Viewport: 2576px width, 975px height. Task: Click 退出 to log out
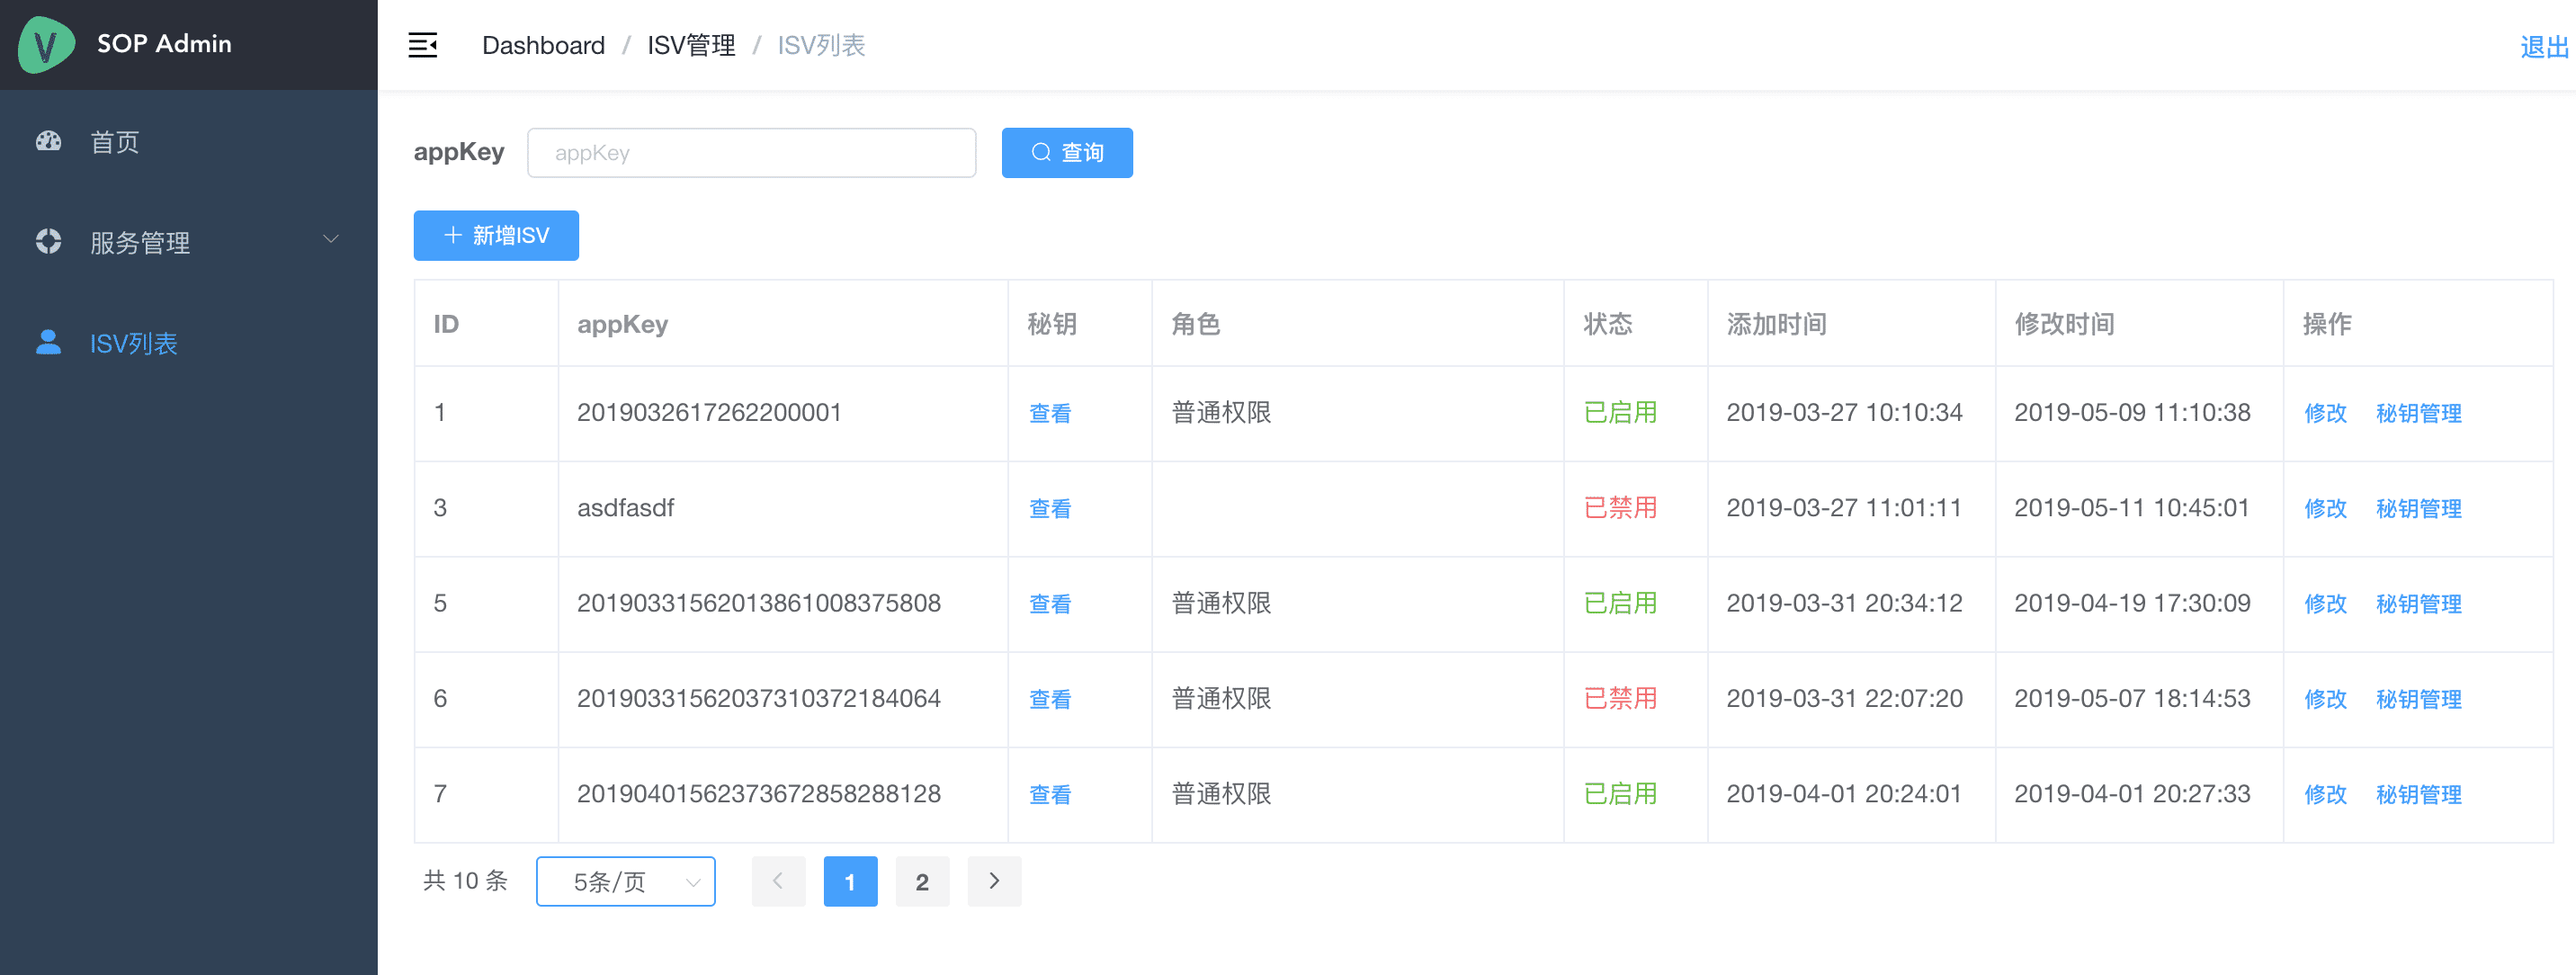tap(2543, 46)
